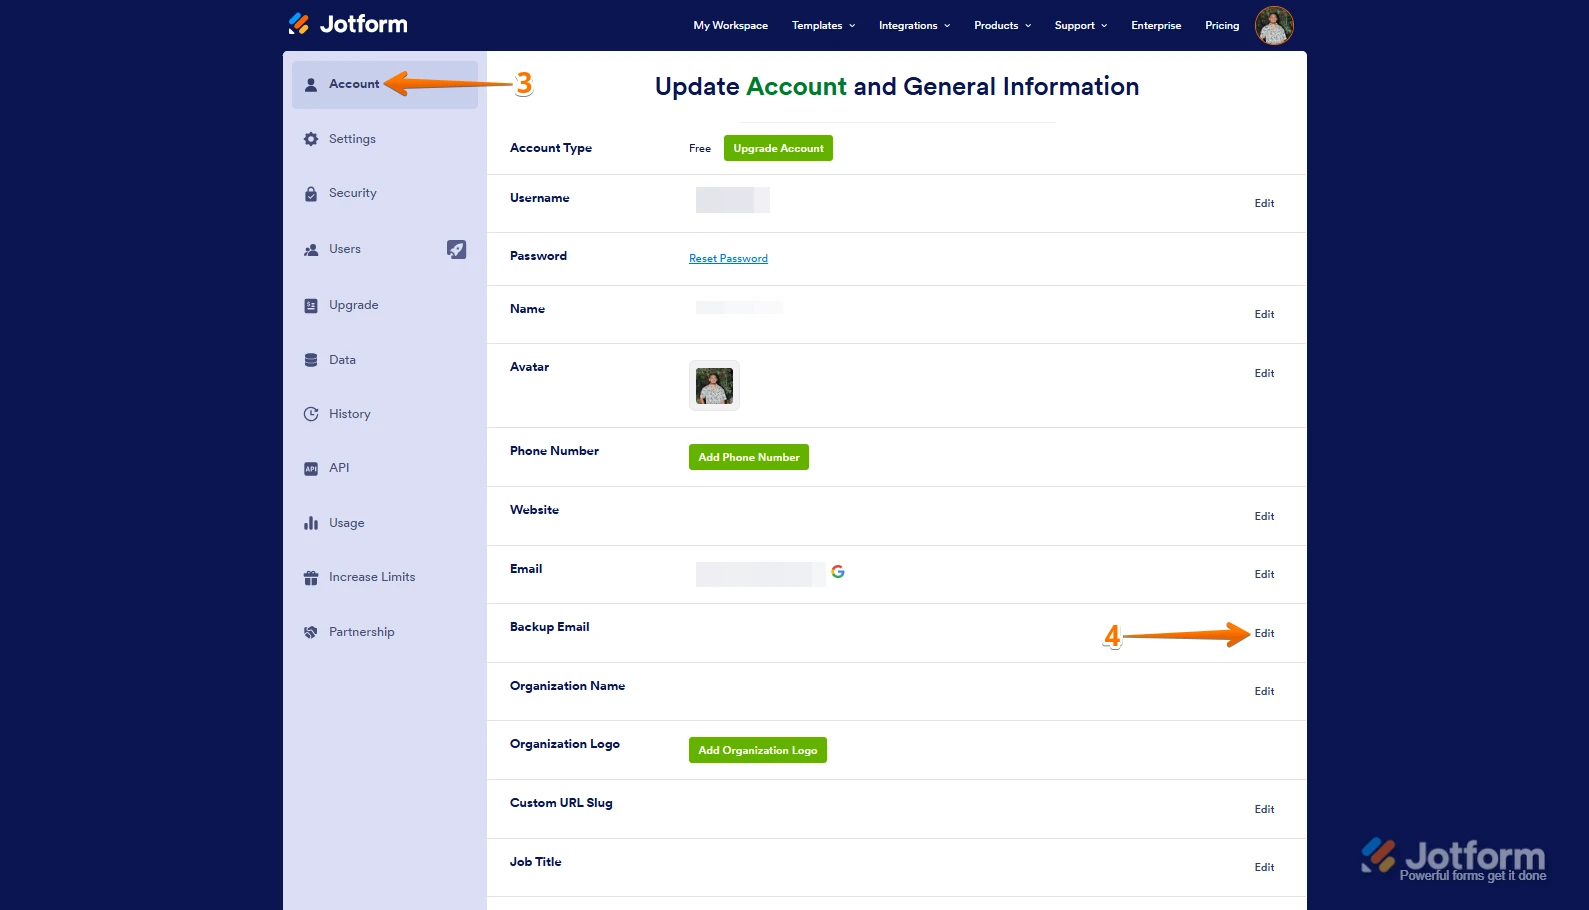Click the API icon in sidebar
The width and height of the screenshot is (1589, 910).
pyautogui.click(x=311, y=469)
